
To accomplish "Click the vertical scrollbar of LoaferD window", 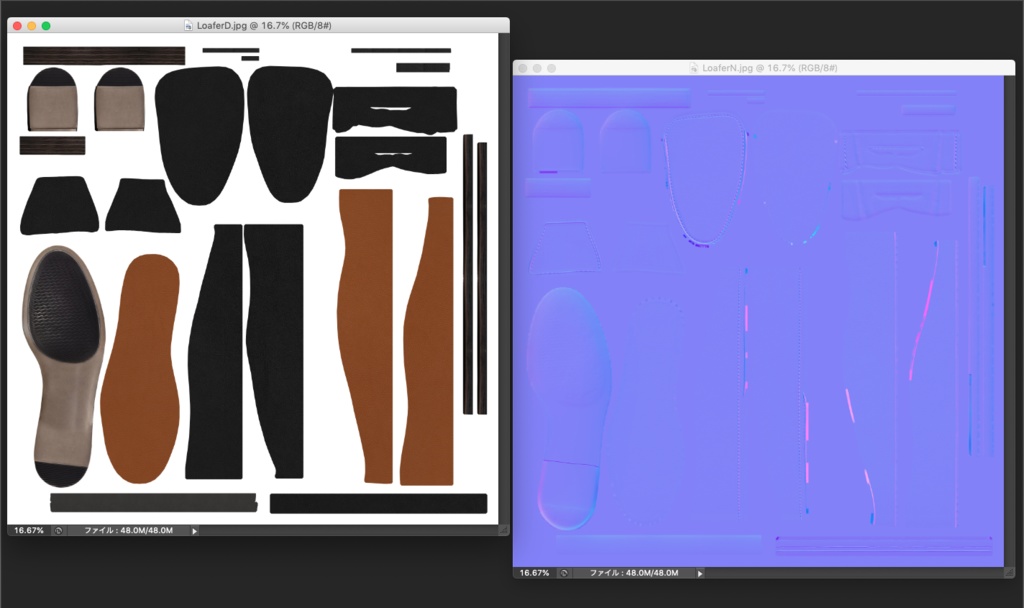I will 504,279.
